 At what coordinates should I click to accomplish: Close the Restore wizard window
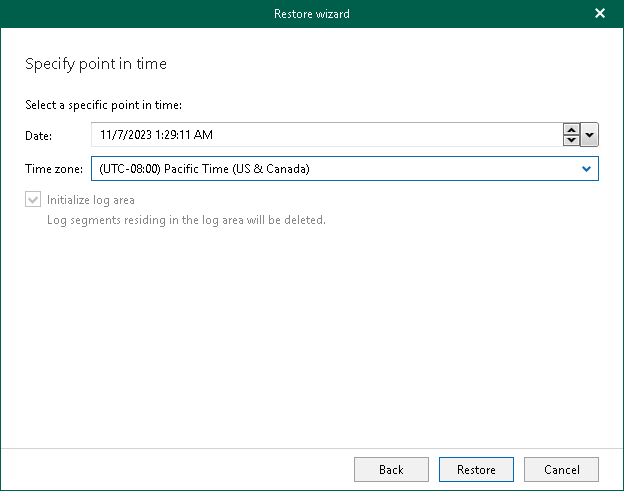[x=600, y=14]
